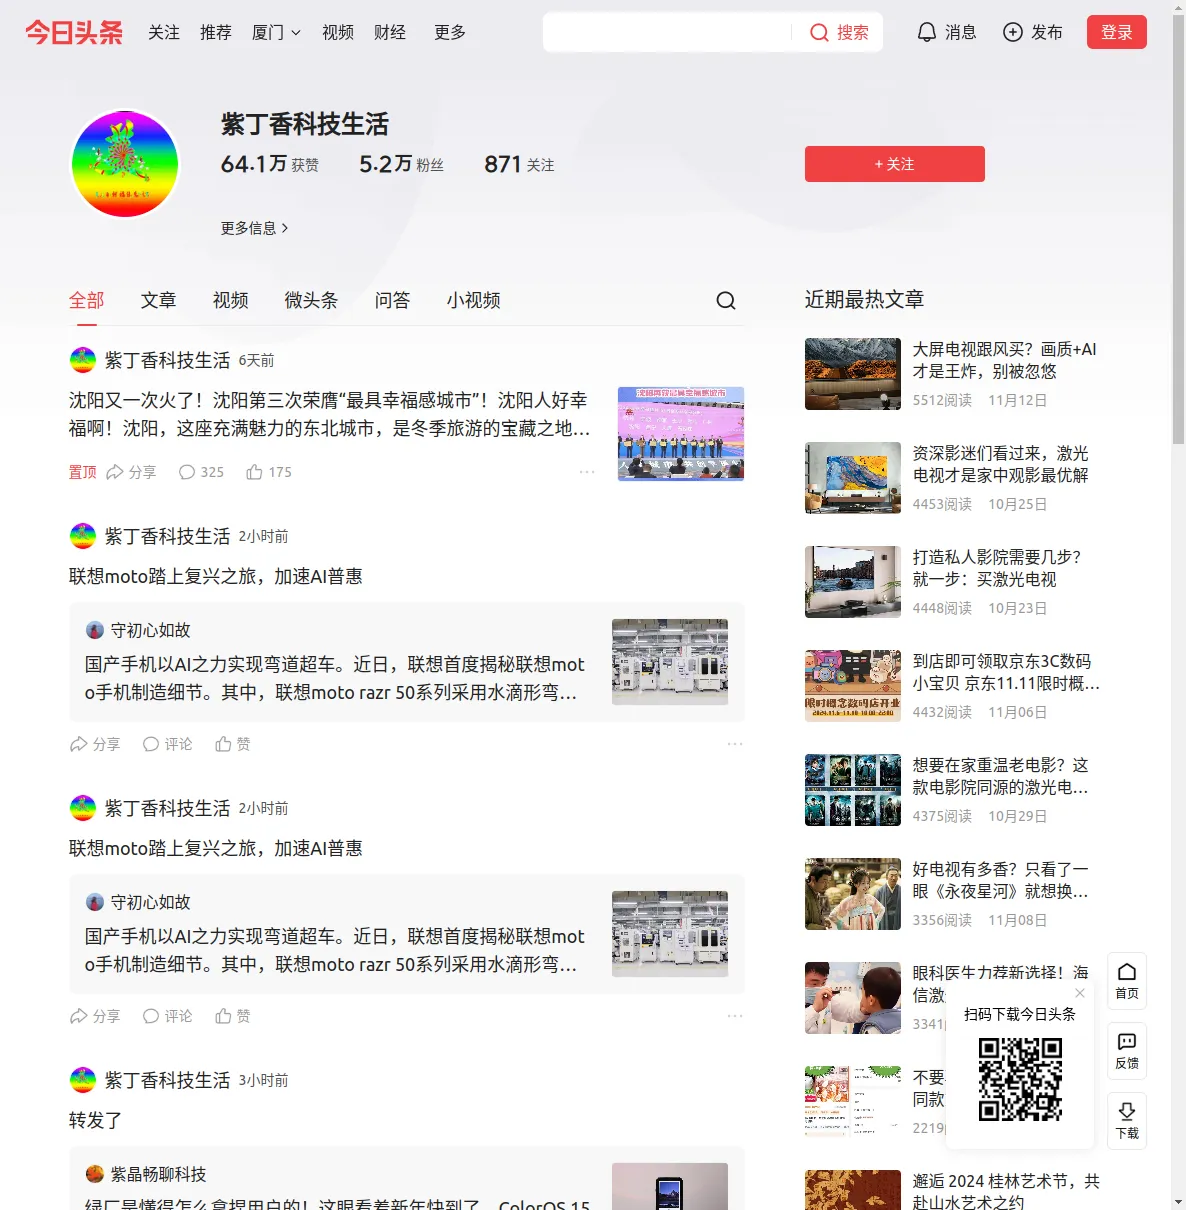Like the first 联想moto post

point(233,744)
